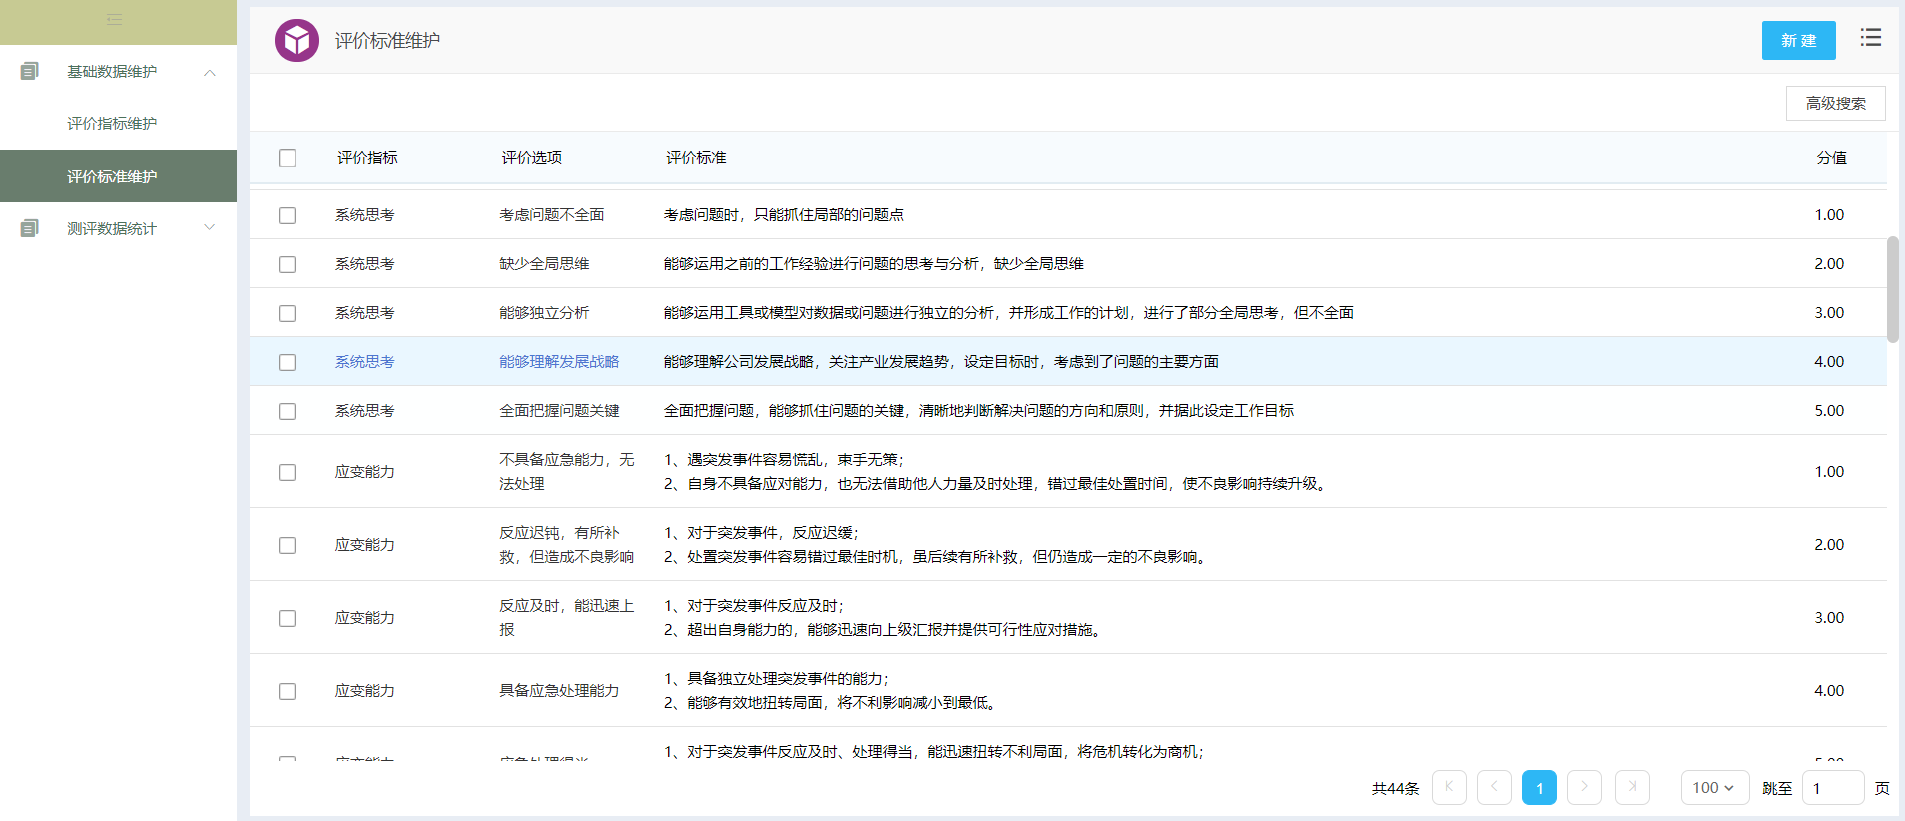Click the vertical table scrollbar
The height and width of the screenshot is (821, 1905).
click(1892, 290)
